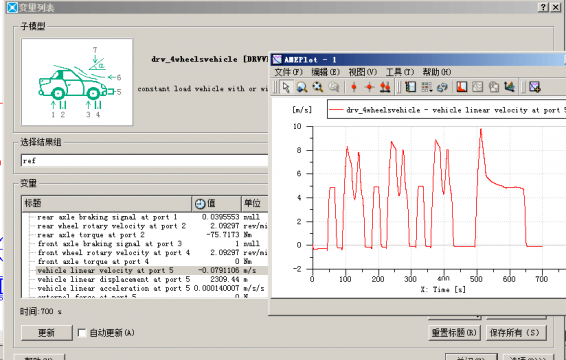
Task: Click the help question mark button in title bar
Action: tap(543, 7)
